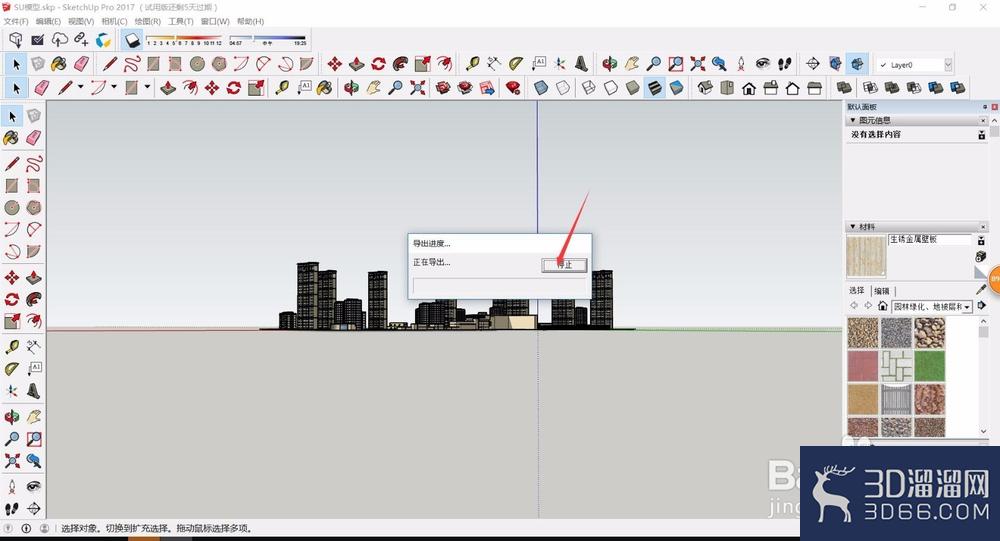Select Look Around eye tool in left toolbar

point(34,487)
